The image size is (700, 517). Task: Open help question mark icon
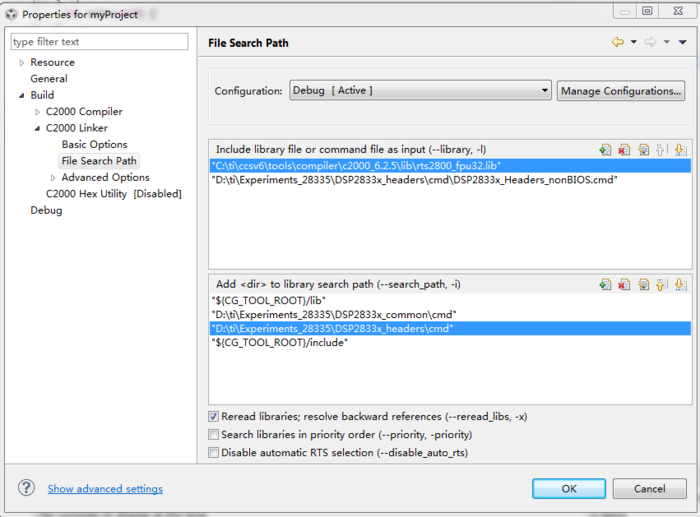pos(26,488)
